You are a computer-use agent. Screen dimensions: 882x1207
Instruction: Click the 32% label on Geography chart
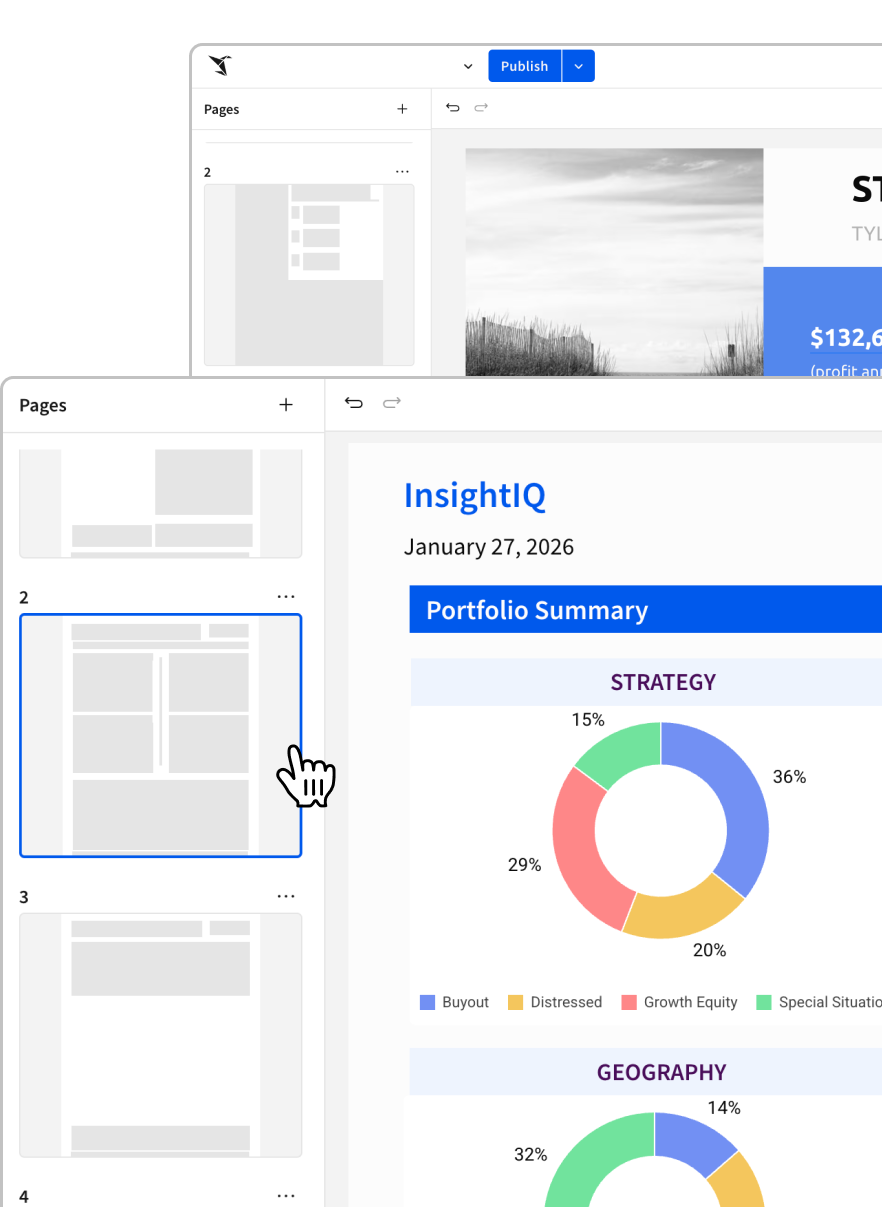point(531,1155)
